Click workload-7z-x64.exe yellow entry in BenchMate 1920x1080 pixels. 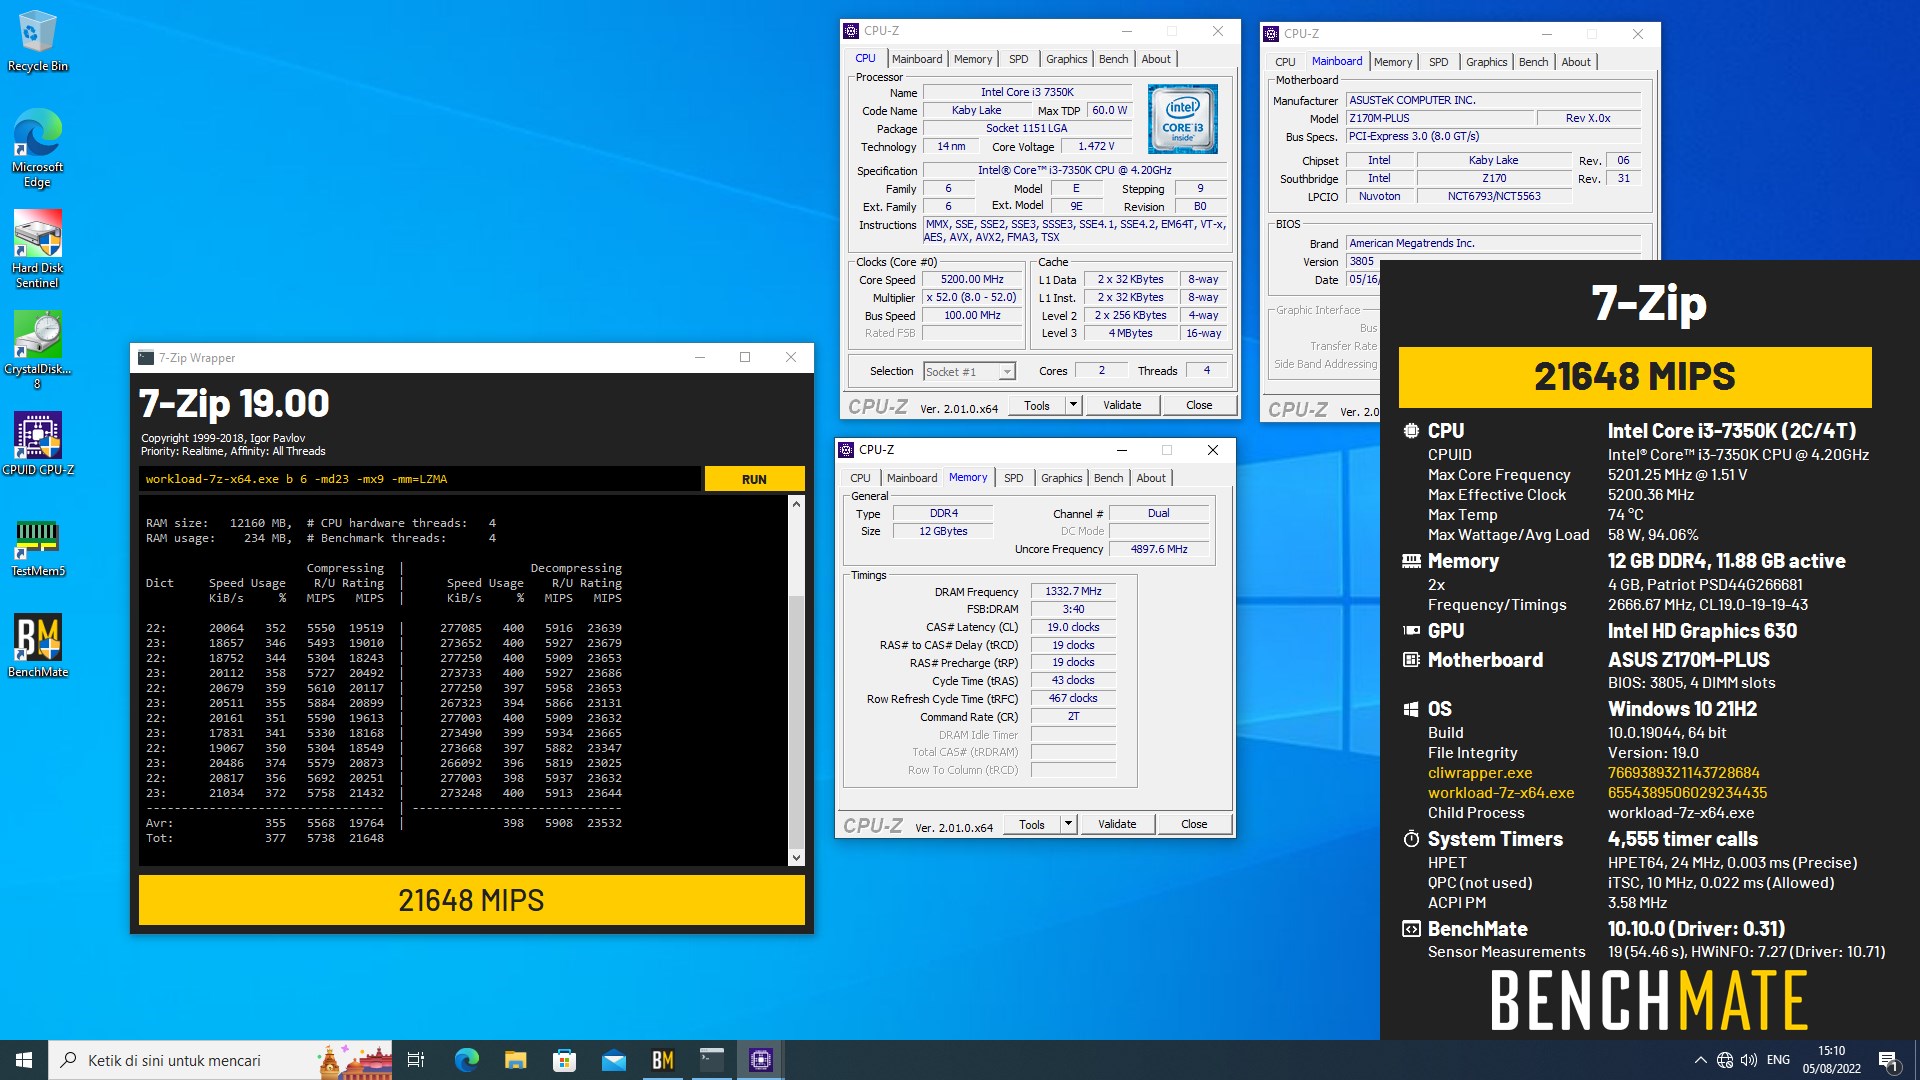click(x=1501, y=793)
